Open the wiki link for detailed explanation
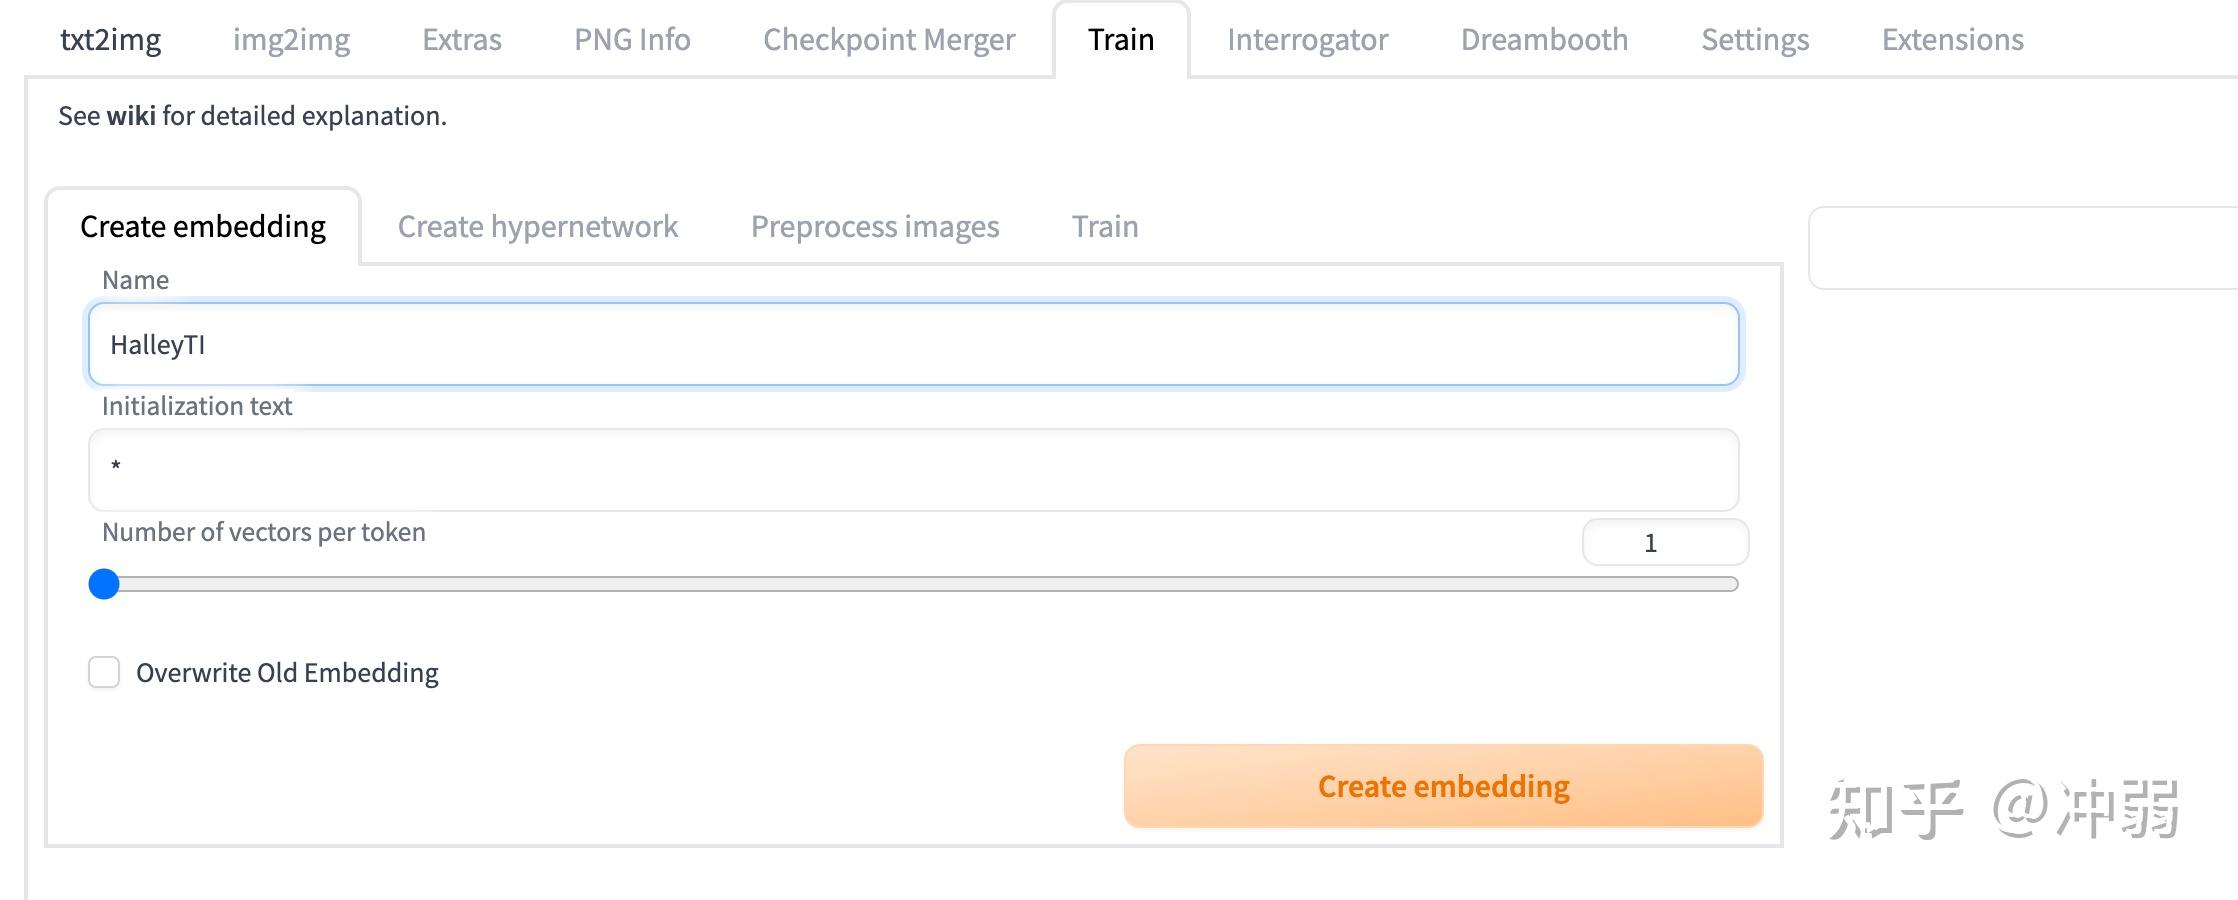The height and width of the screenshot is (900, 2238). click(131, 116)
